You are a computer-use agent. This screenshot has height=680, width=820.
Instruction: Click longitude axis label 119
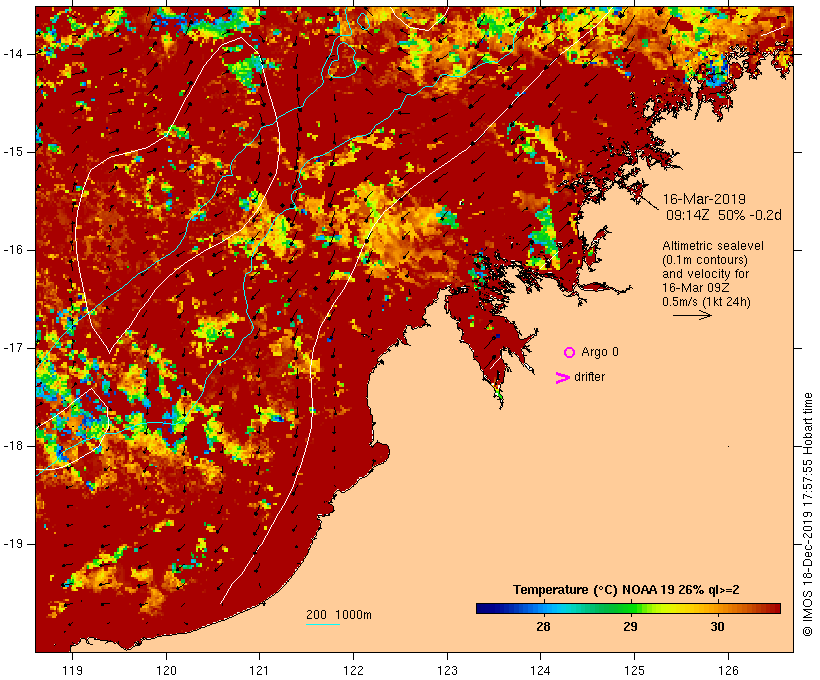(72, 670)
